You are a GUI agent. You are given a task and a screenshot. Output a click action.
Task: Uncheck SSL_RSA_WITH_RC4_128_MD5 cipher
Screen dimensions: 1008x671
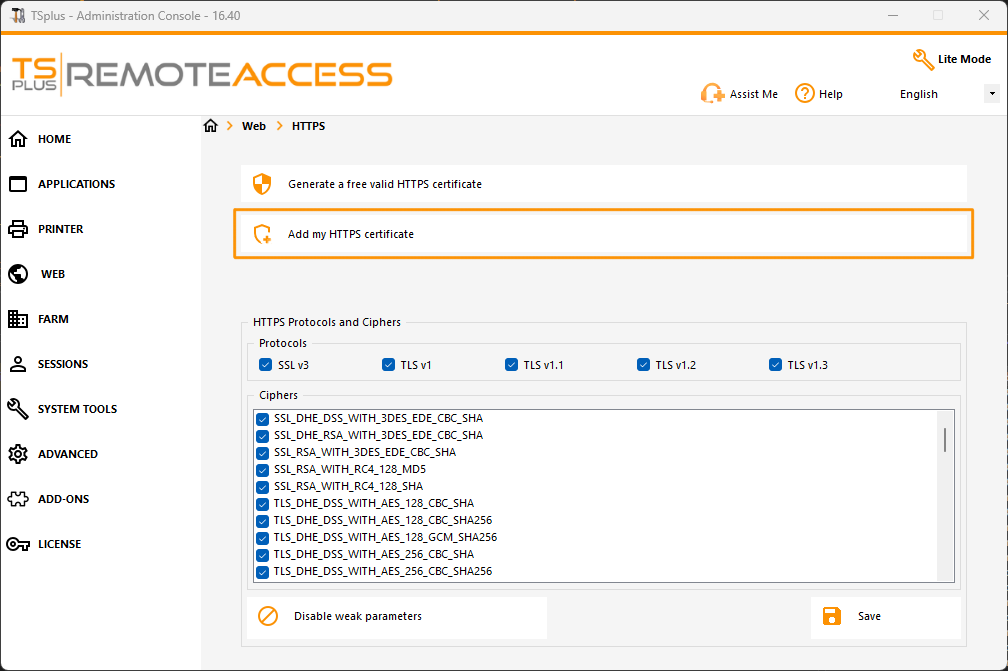(x=263, y=469)
